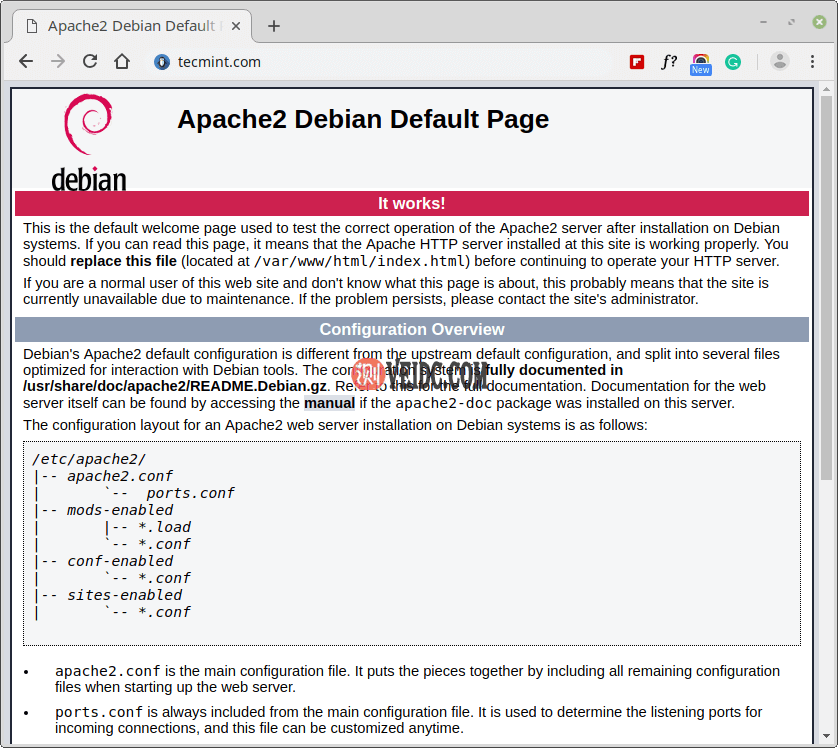
Task: Open a new tab with plus button
Action: point(274,26)
